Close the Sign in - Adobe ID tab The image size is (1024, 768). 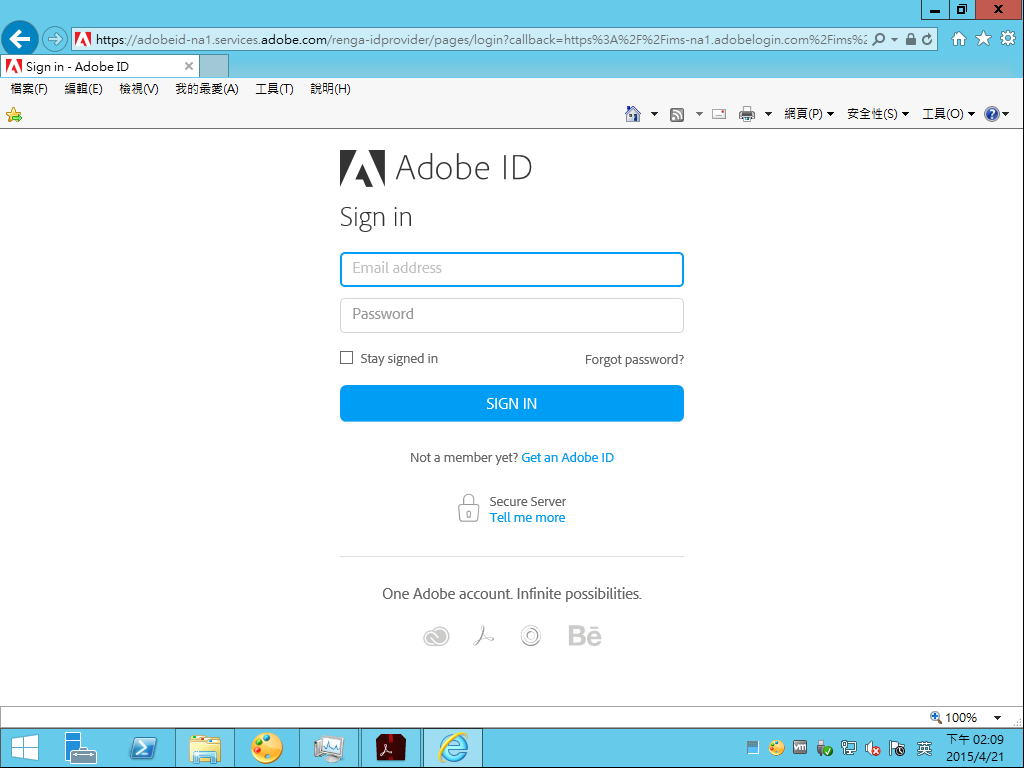[x=189, y=66]
